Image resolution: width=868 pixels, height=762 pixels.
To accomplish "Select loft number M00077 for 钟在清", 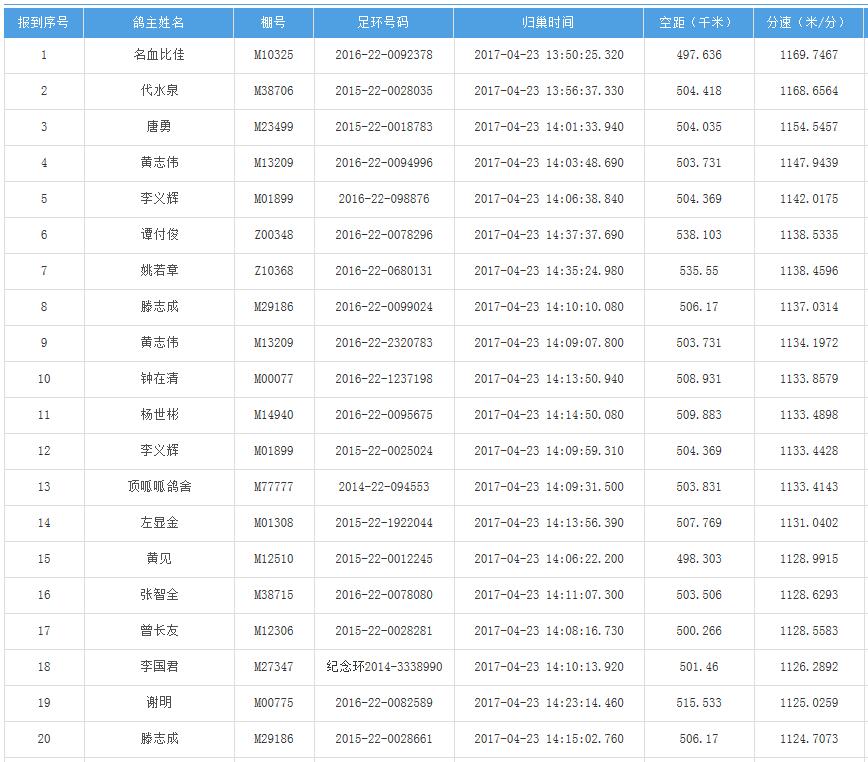I will pyautogui.click(x=273, y=379).
